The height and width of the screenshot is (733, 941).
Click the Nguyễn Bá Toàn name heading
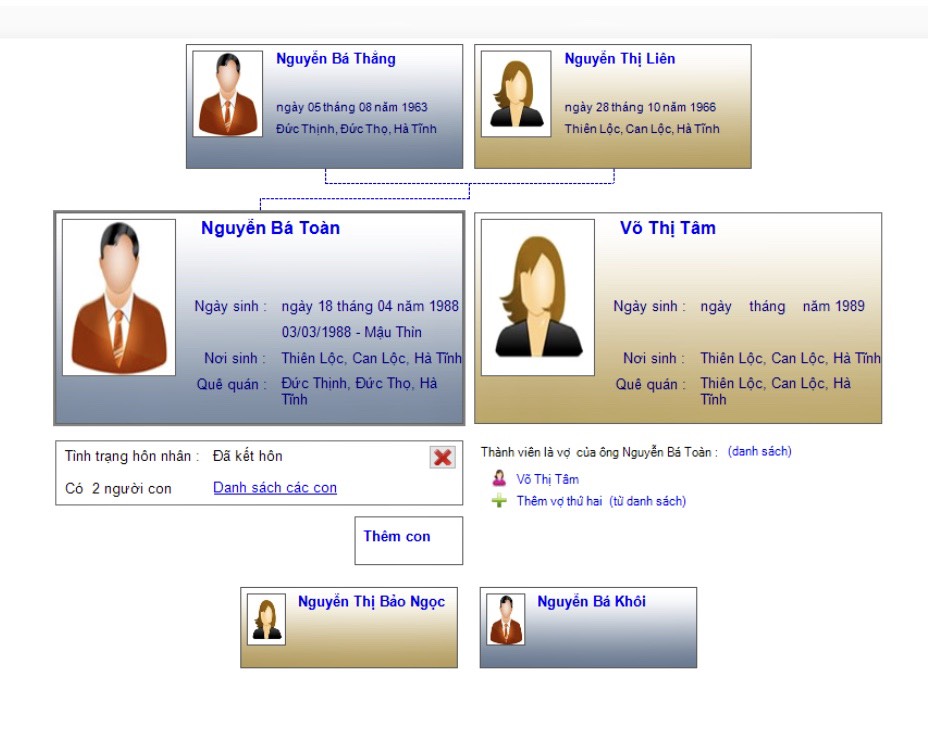[x=270, y=228]
